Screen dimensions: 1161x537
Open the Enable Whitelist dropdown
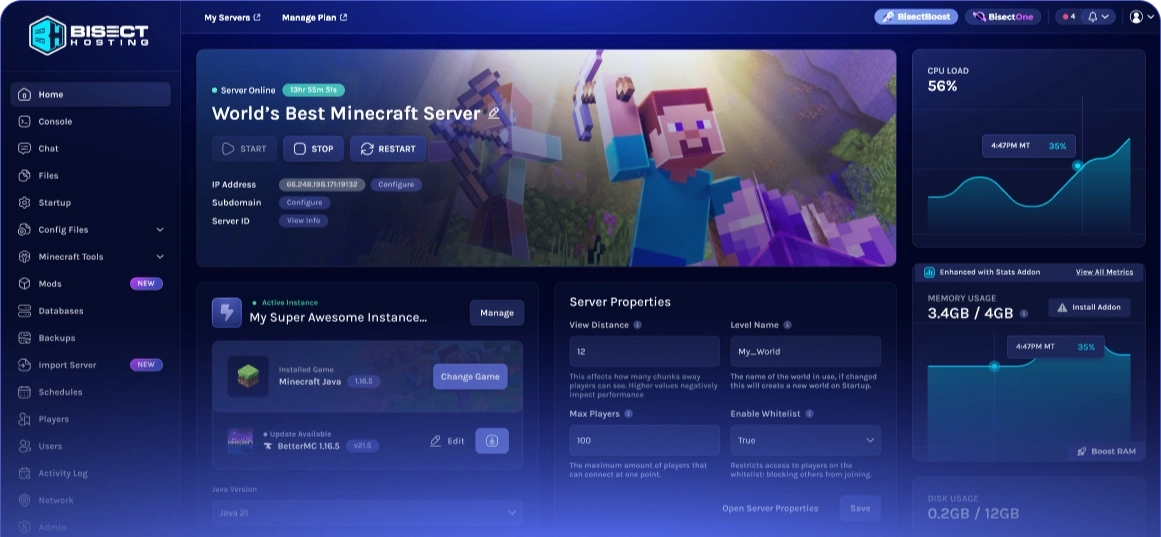pyautogui.click(x=806, y=440)
